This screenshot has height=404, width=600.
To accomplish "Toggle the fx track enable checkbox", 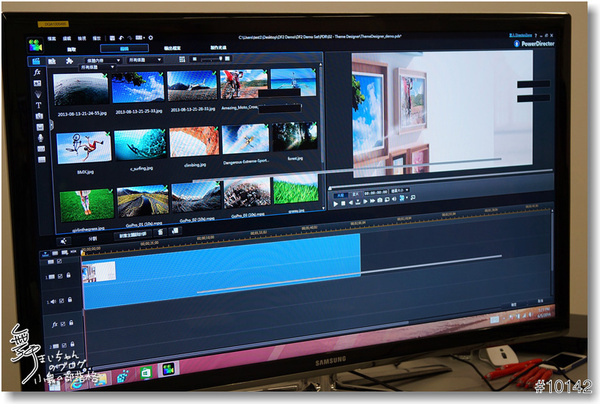I will pos(63,324).
